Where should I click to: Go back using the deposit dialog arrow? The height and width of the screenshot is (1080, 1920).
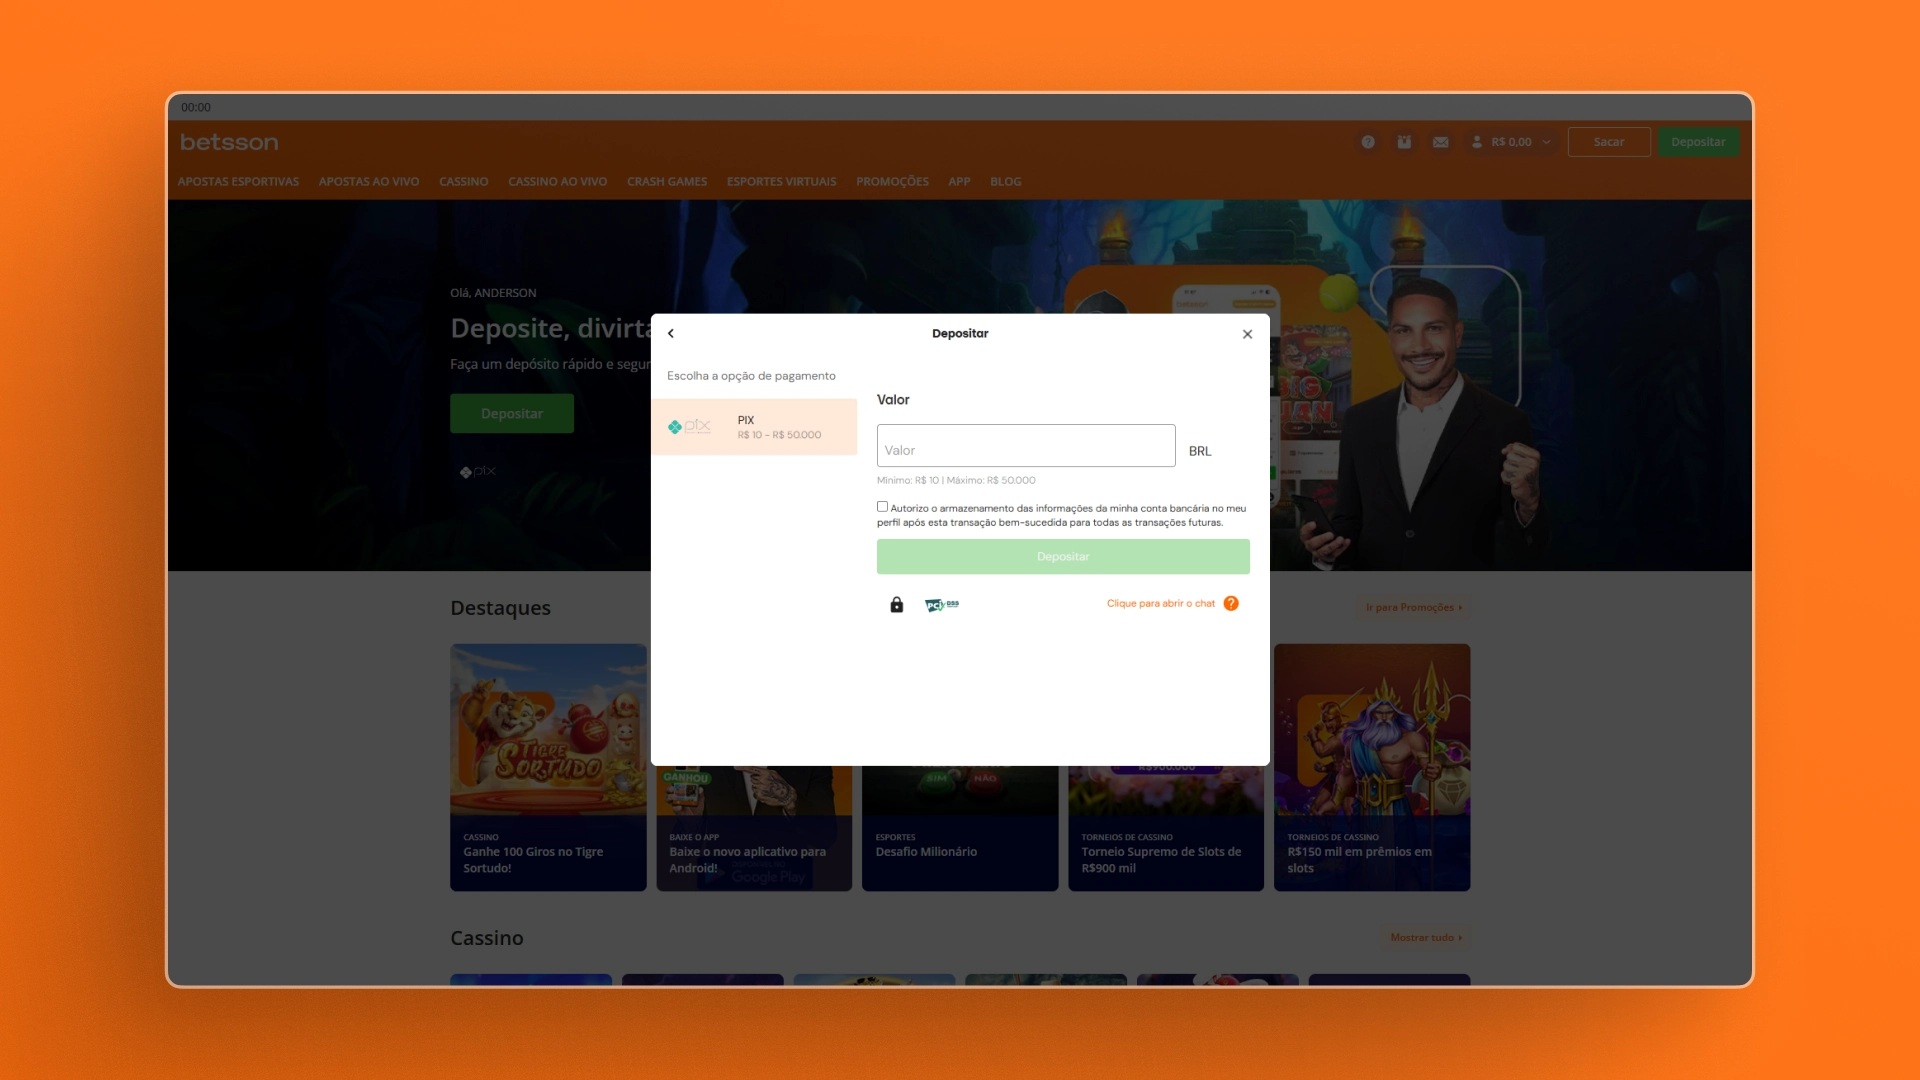tap(671, 334)
